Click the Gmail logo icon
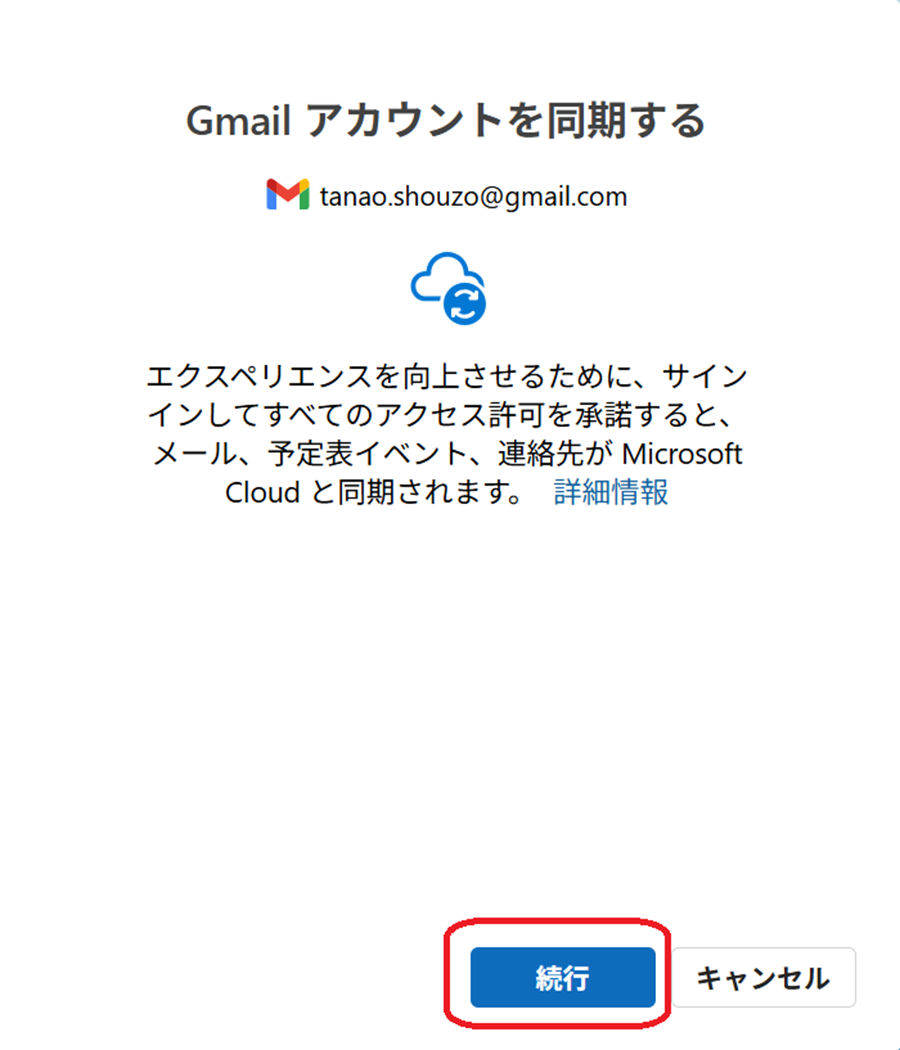Image resolution: width=900 pixels, height=1050 pixels. click(287, 194)
